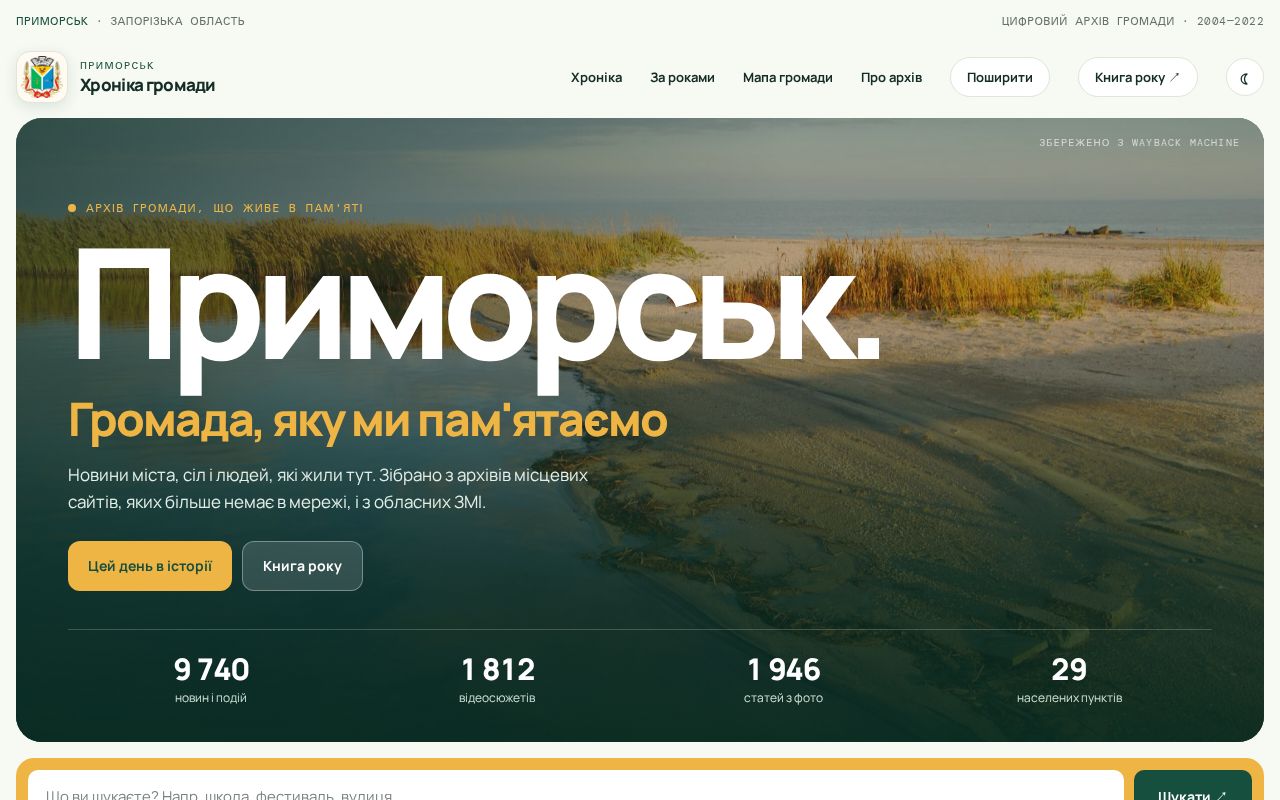
Task: Click the Prymorsk coat of arms logo
Action: coord(42,77)
